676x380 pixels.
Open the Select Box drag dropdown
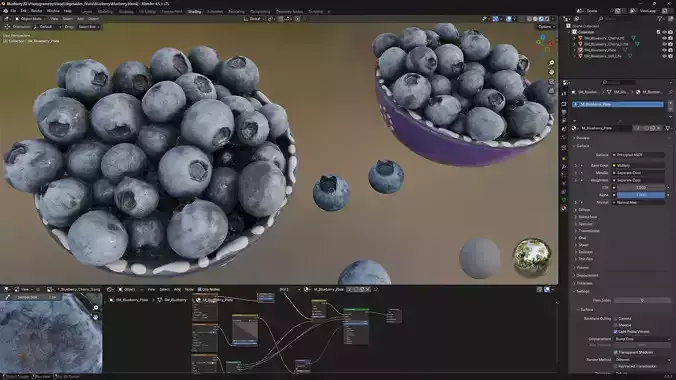88,27
